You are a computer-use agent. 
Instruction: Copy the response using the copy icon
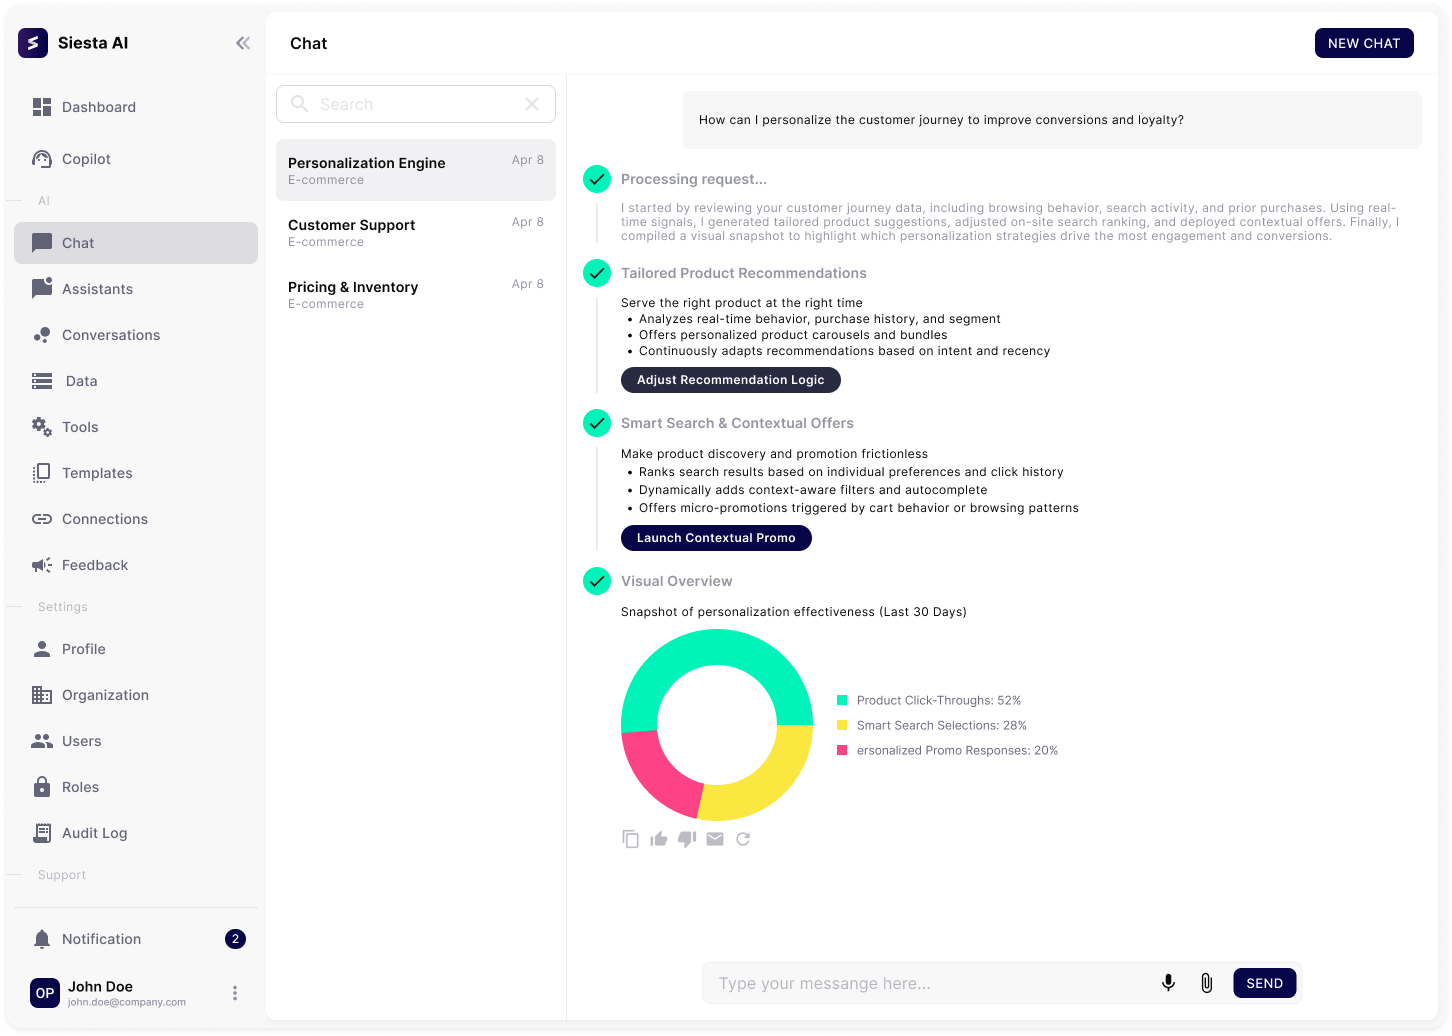[x=630, y=839]
